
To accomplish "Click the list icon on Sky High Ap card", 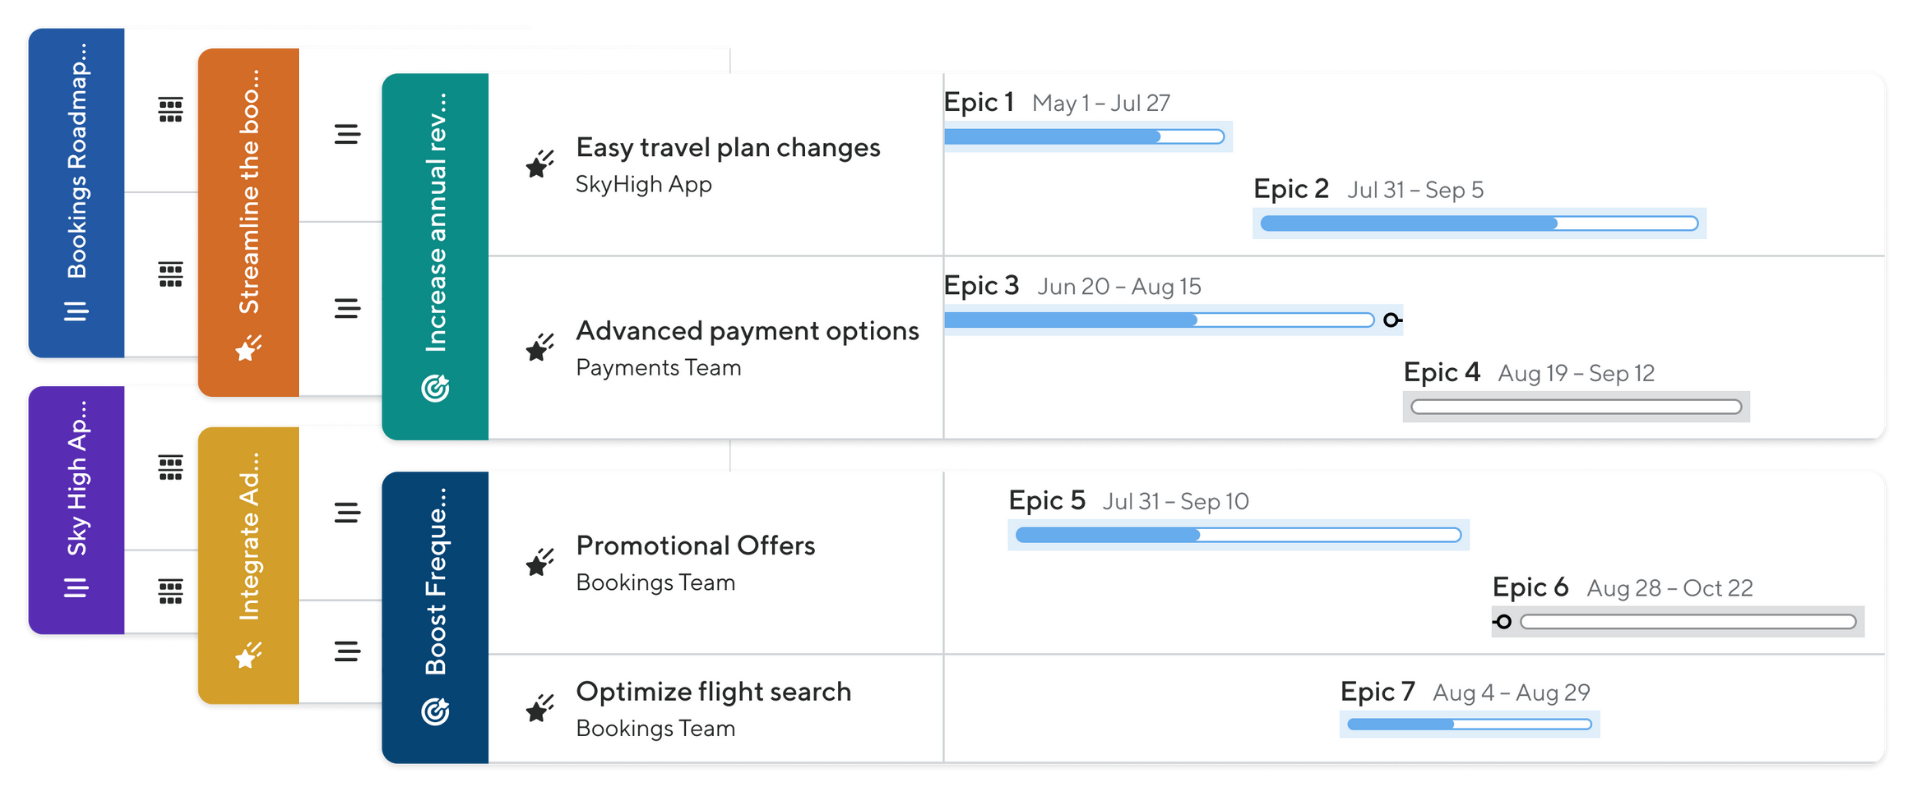I will point(76,588).
